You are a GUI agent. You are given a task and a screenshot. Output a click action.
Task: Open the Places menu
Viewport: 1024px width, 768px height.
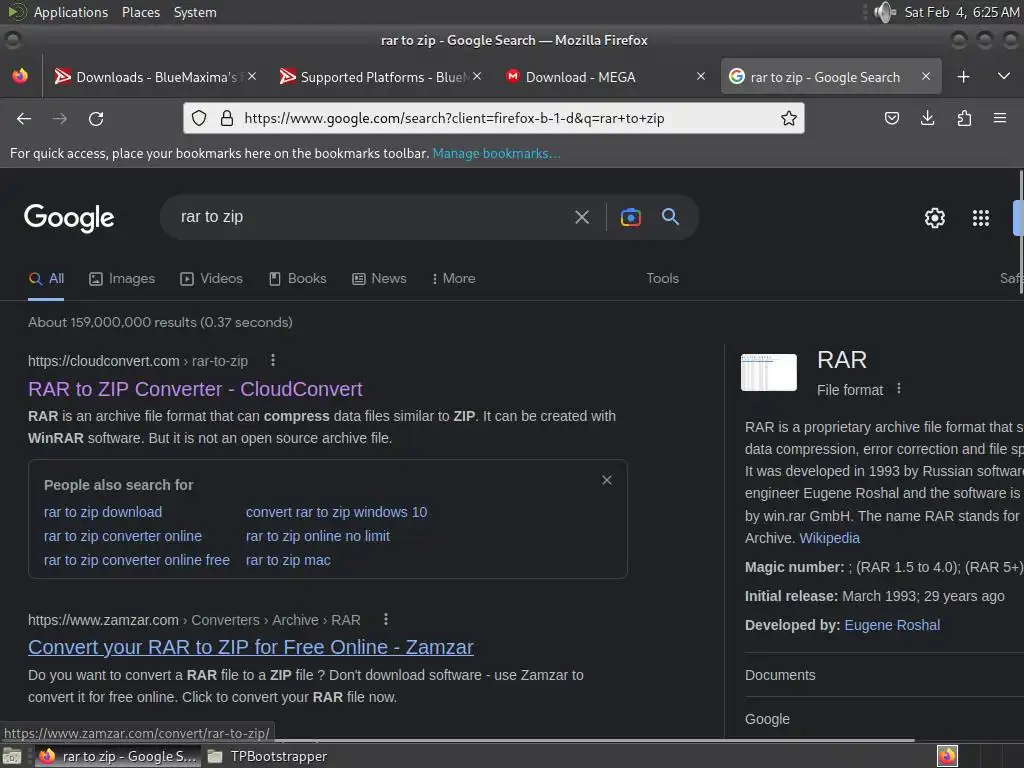point(140,12)
